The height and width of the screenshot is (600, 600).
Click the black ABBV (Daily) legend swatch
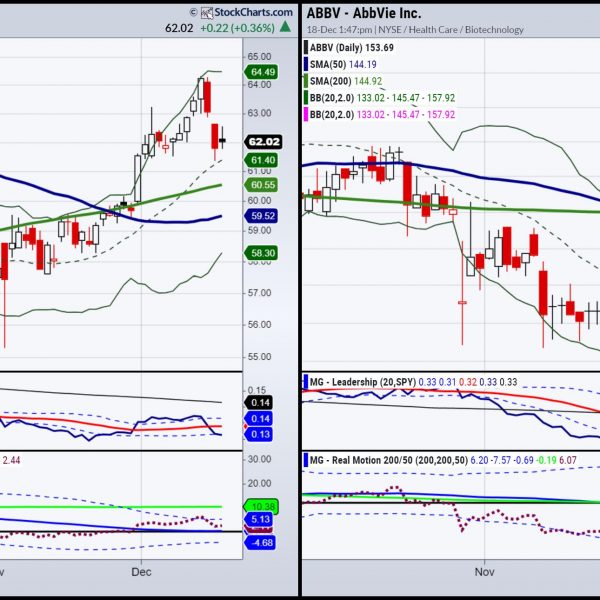pyautogui.click(x=306, y=47)
